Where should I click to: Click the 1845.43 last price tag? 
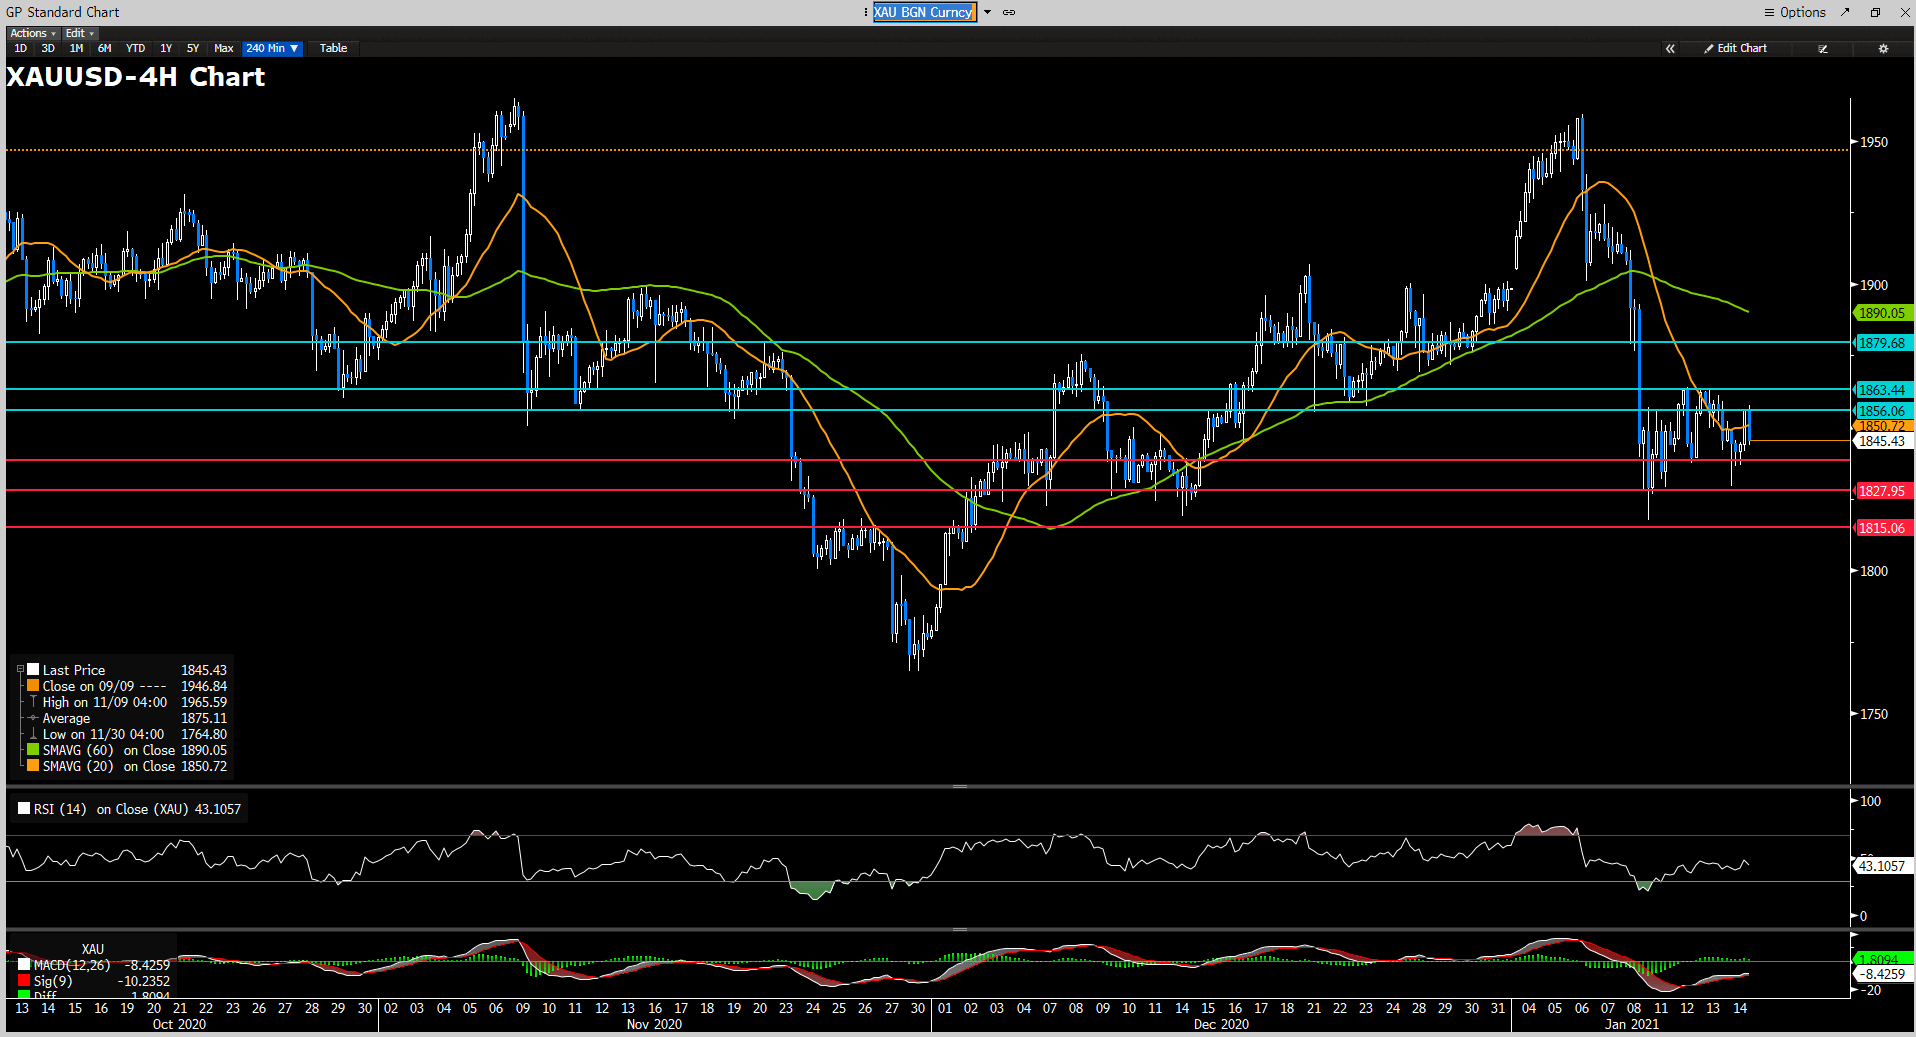point(1884,441)
